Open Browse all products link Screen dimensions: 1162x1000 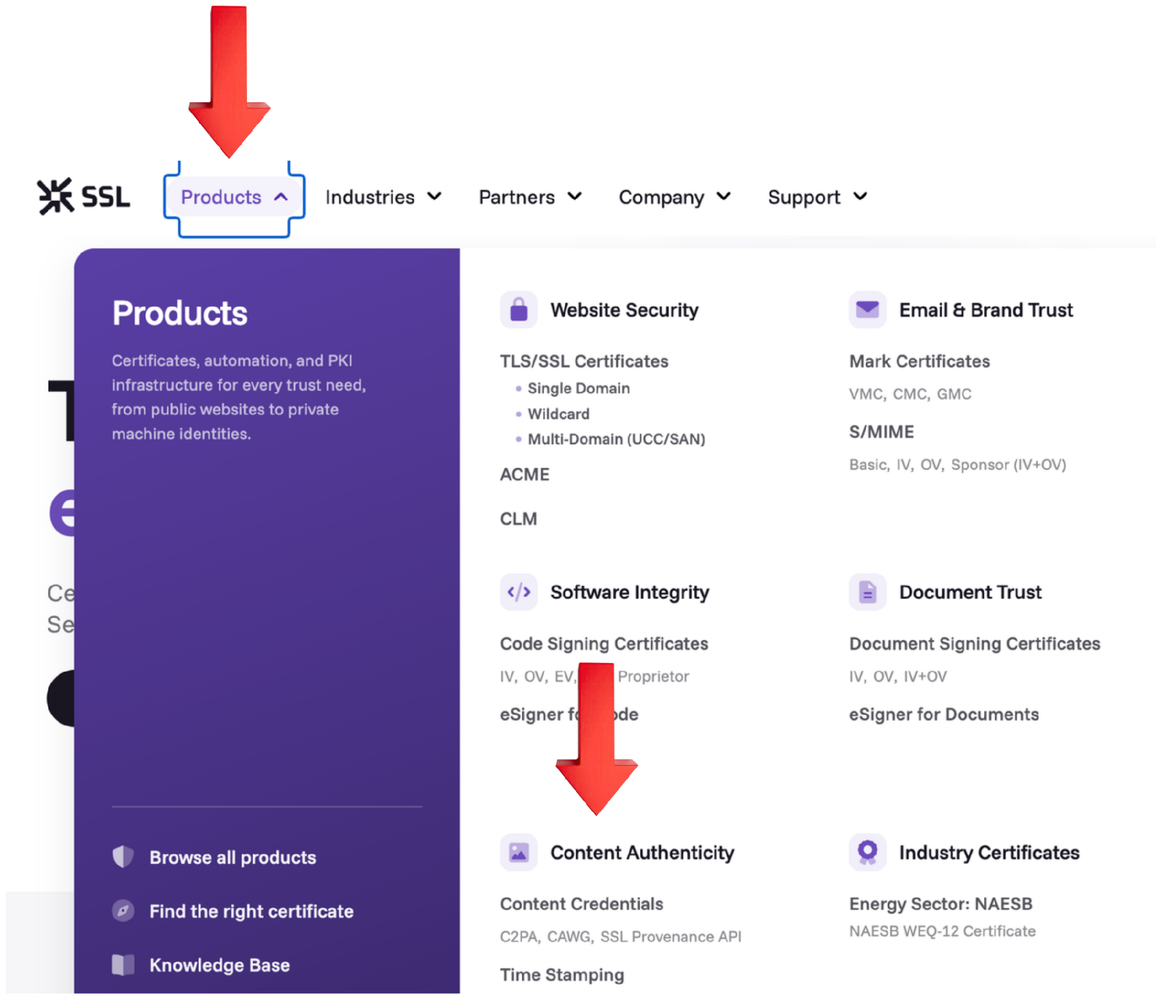pos(233,858)
